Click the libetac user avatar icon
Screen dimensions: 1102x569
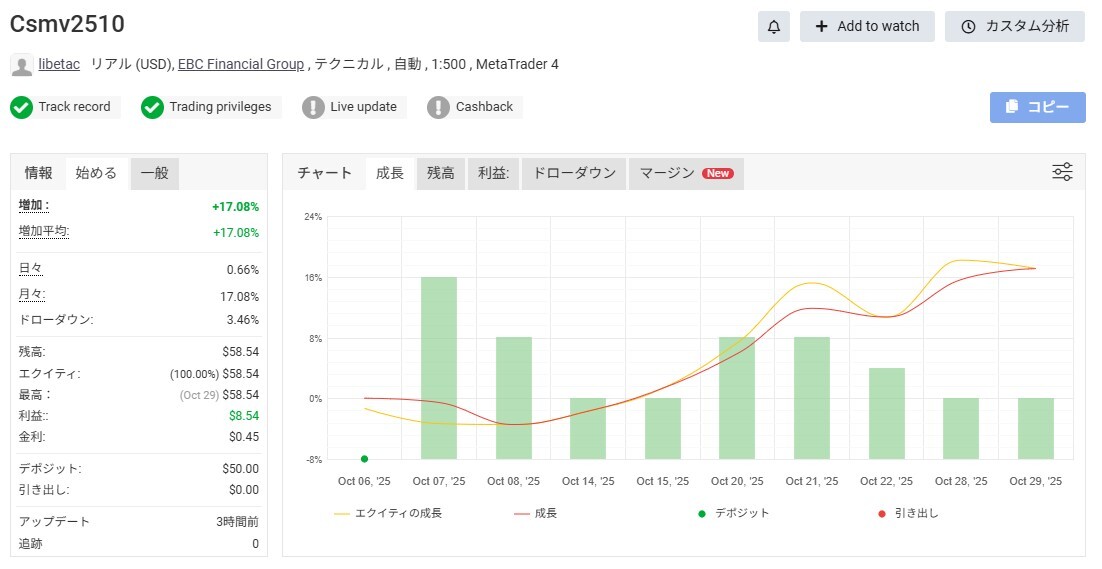21,65
